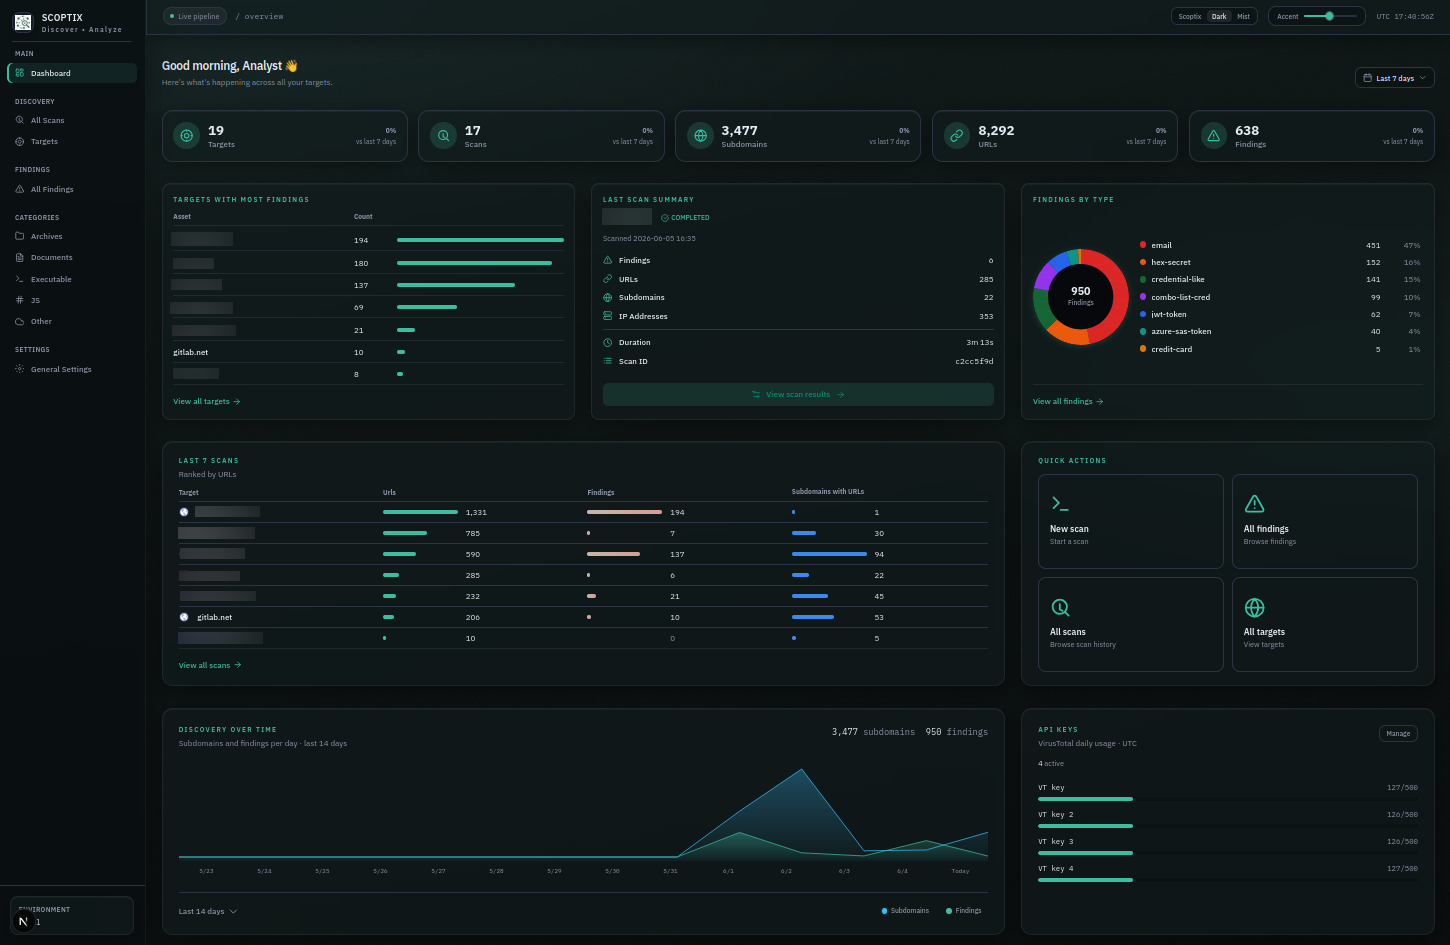Click the Subdomains globe stat icon
Viewport: 1450px width, 945px height.
[x=700, y=136]
